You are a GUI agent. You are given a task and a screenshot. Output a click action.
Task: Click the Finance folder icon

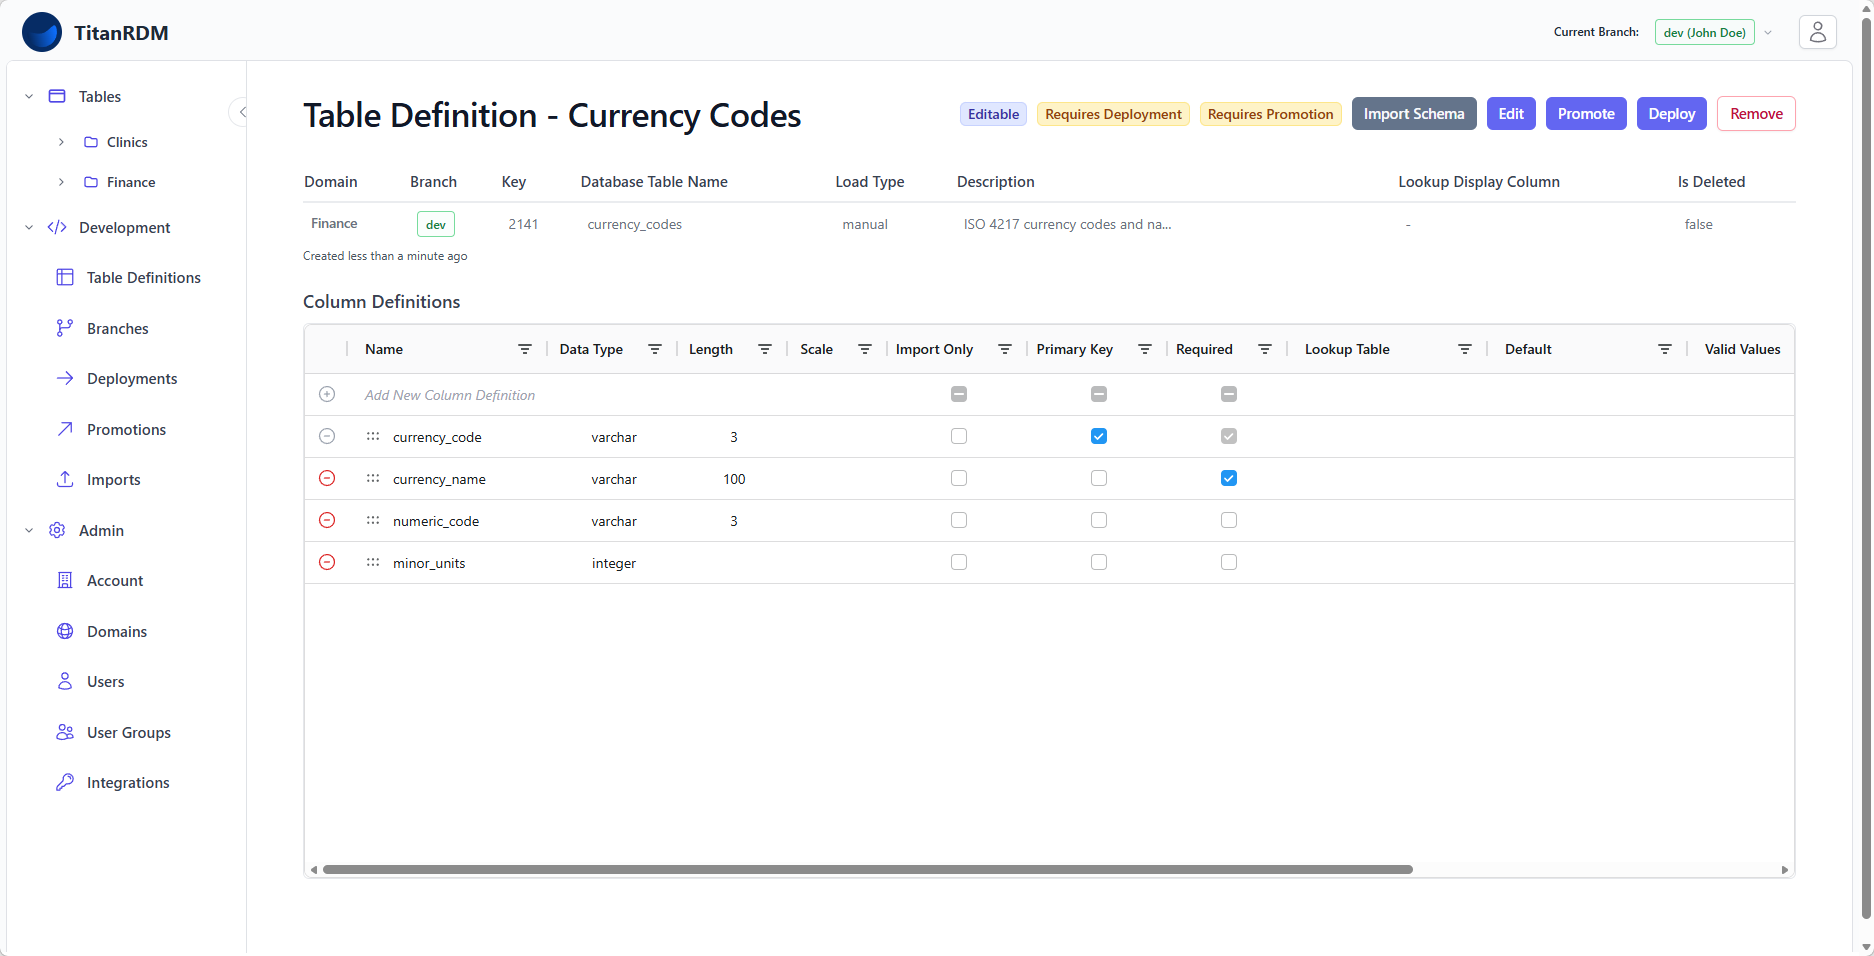91,182
